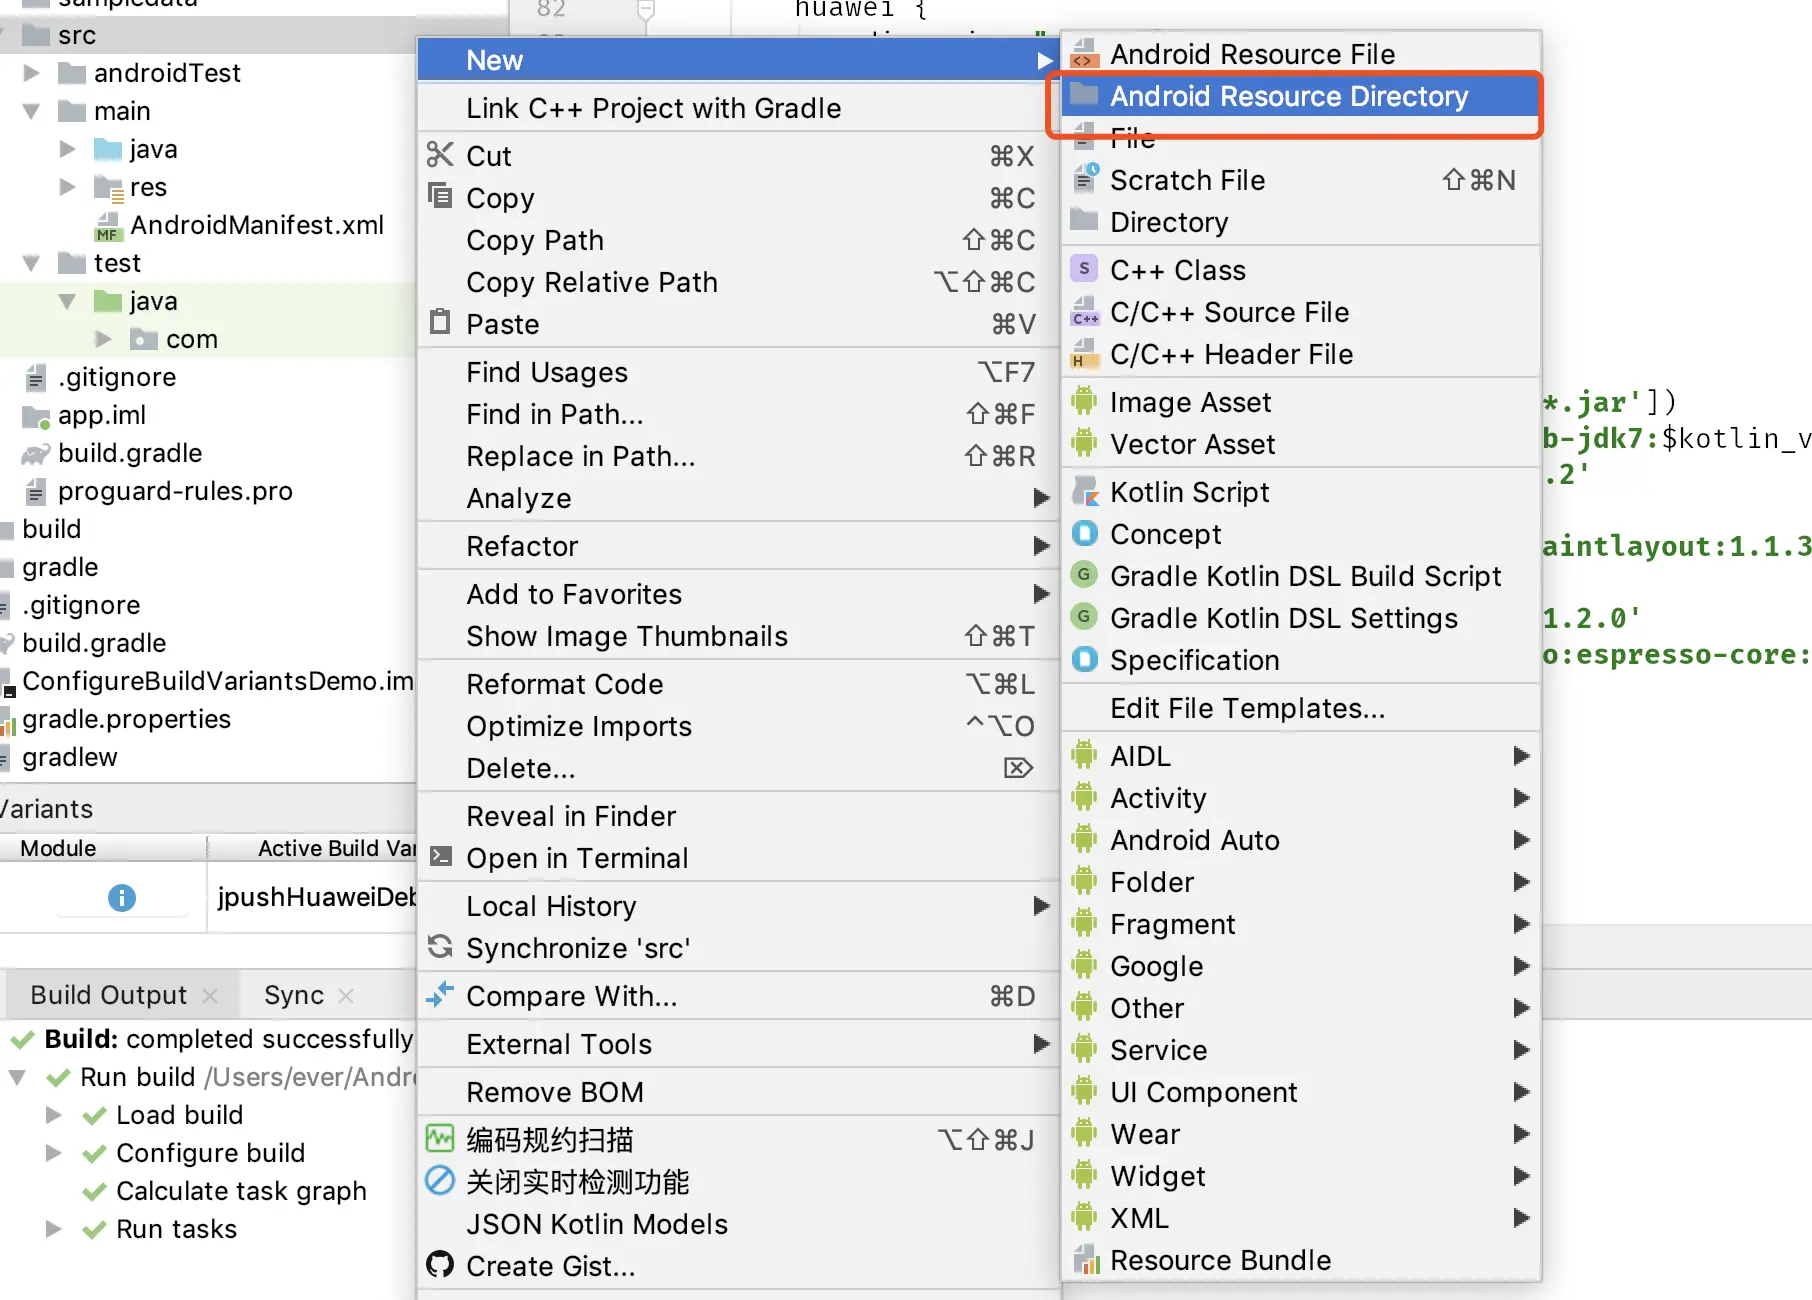The height and width of the screenshot is (1300, 1812).
Task: Click the C/C++ Header File icon
Action: (1085, 354)
